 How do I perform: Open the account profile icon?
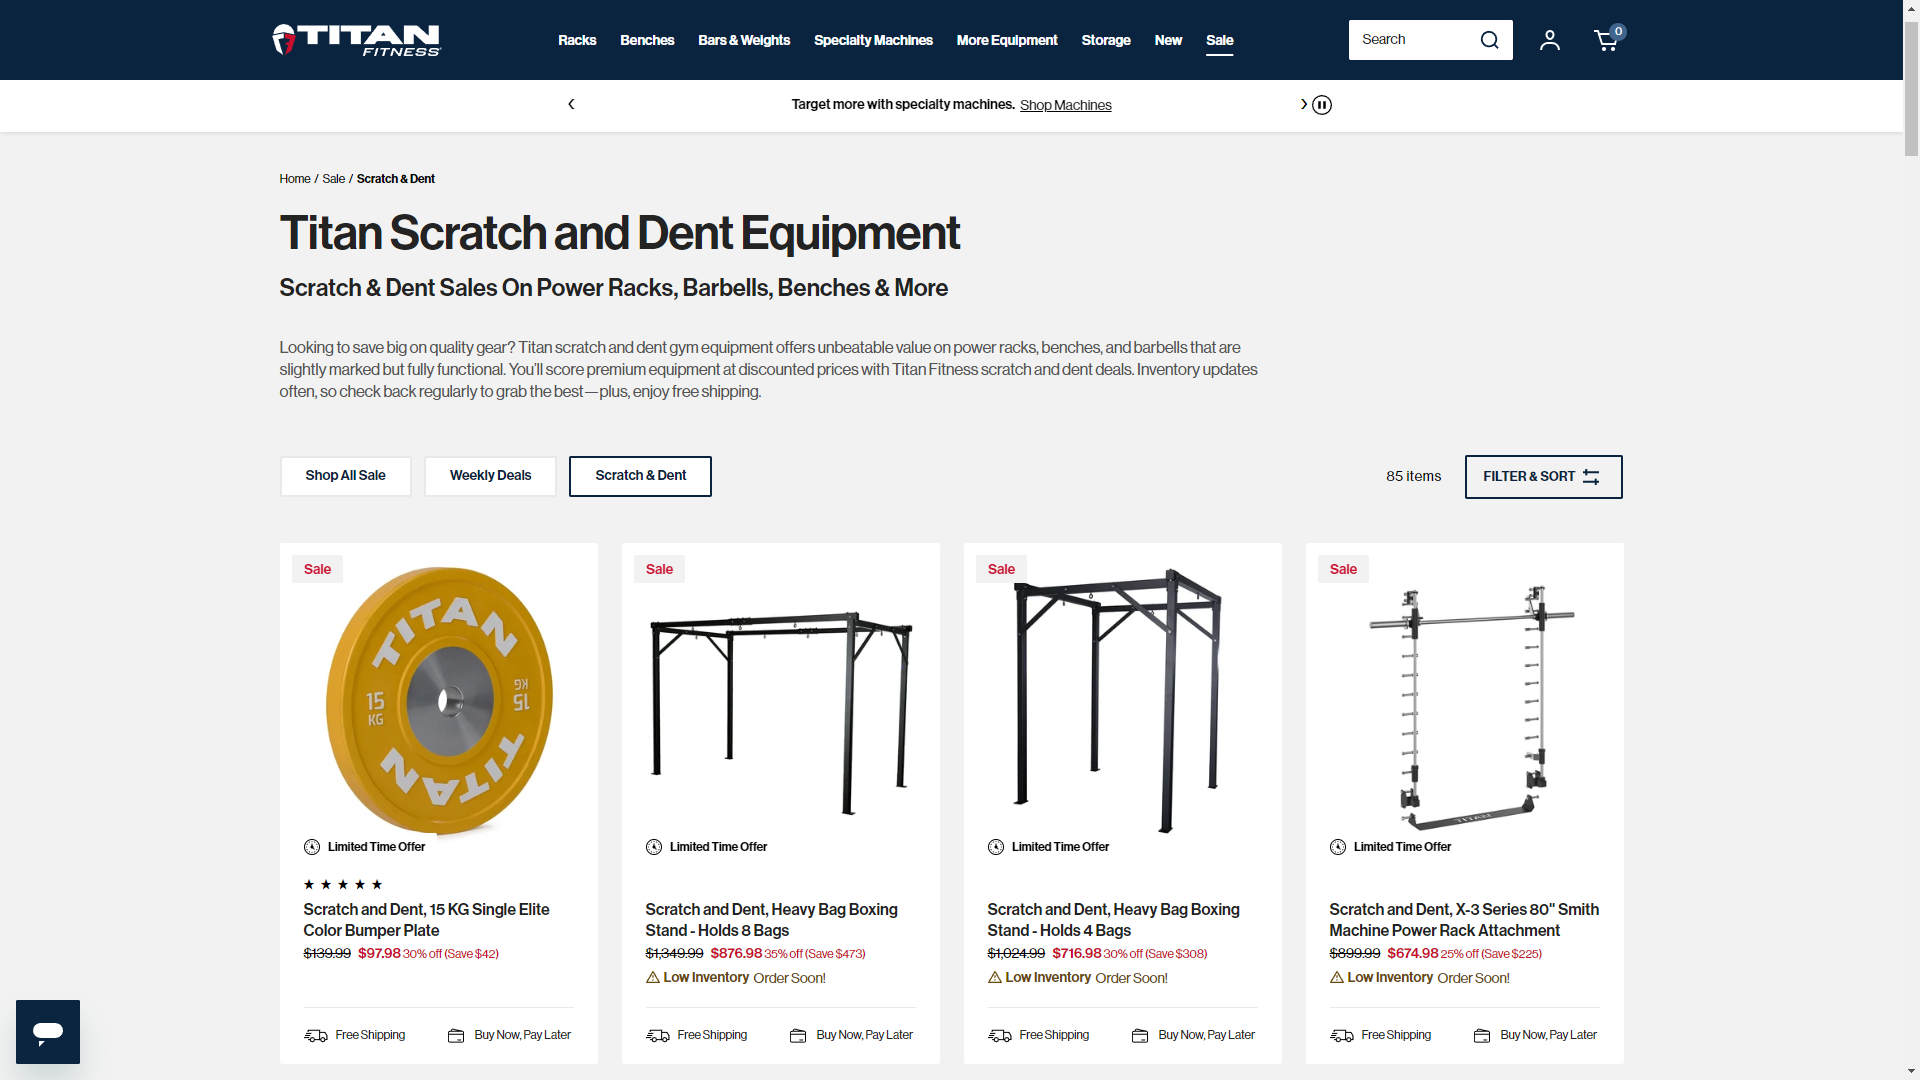click(x=1549, y=40)
